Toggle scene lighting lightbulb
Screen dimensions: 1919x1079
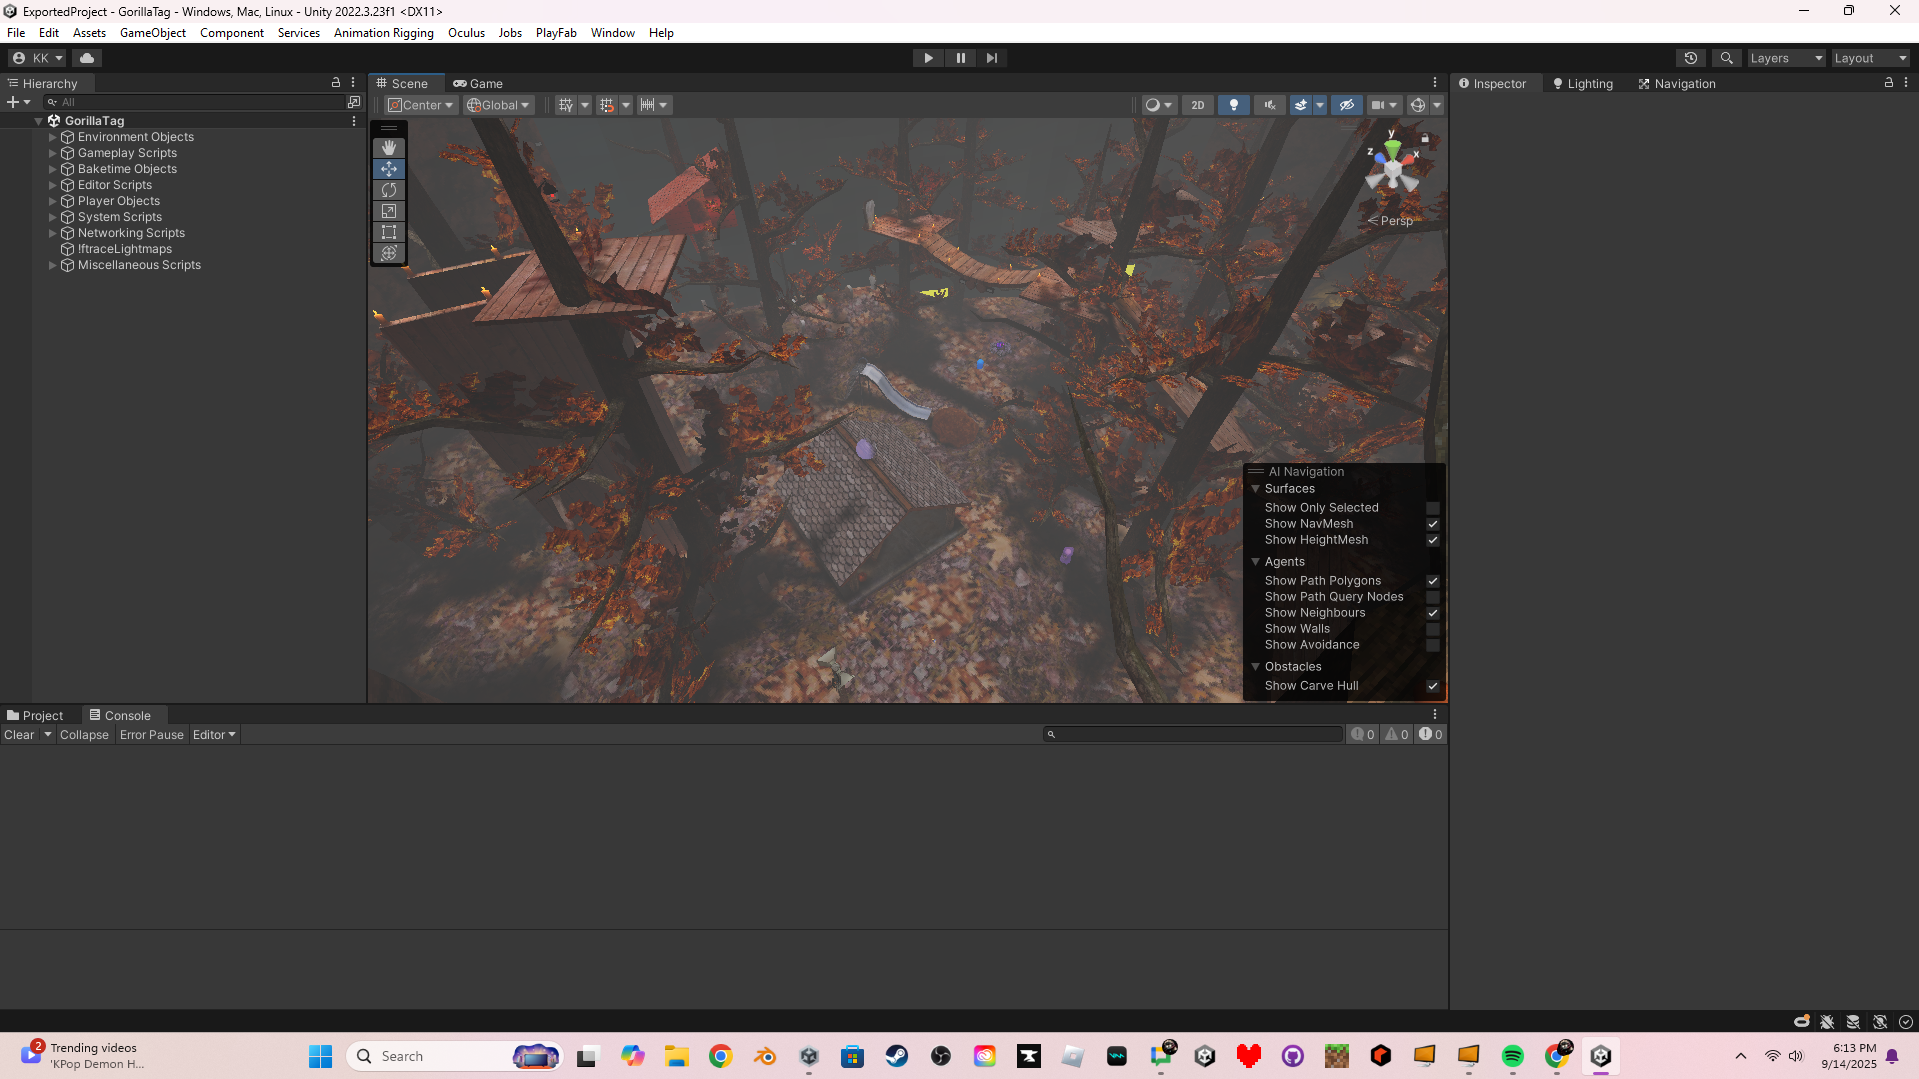(x=1234, y=105)
